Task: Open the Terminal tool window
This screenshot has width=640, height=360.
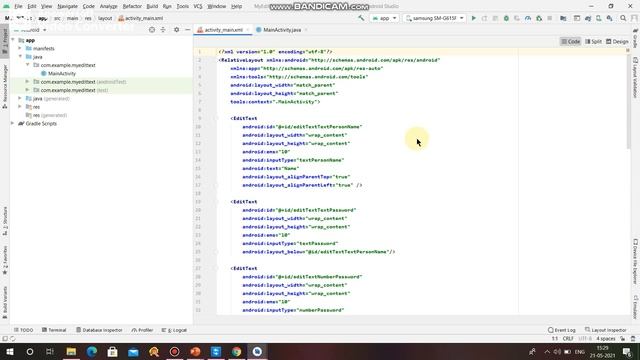Action: (54, 330)
